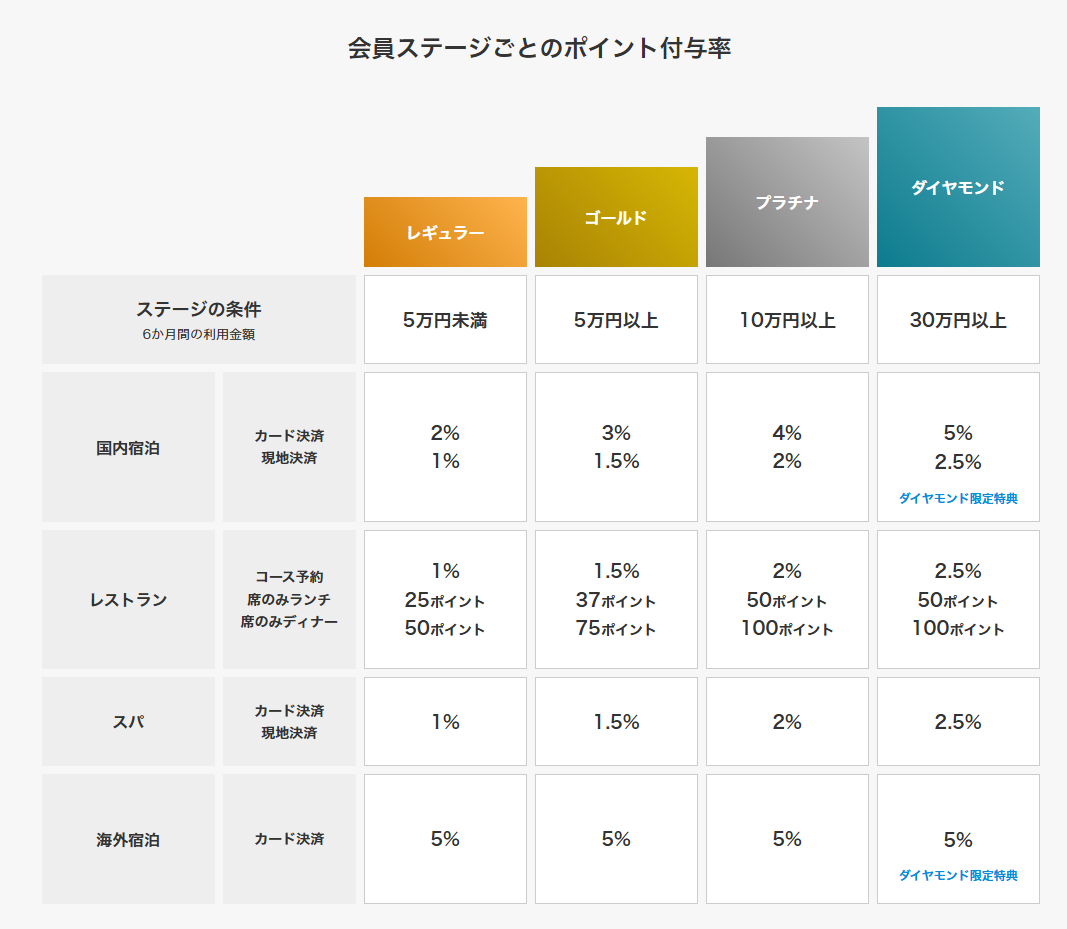Select the スパ category cell
The width and height of the screenshot is (1067, 929).
128,721
